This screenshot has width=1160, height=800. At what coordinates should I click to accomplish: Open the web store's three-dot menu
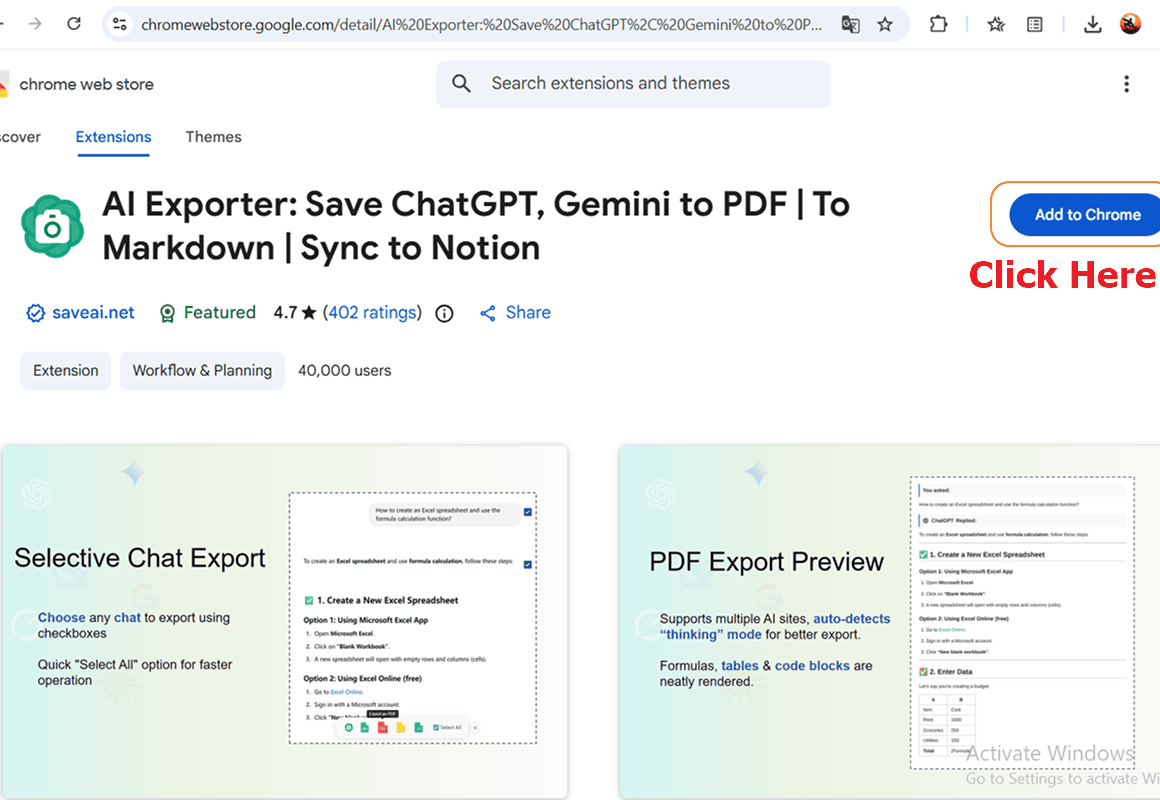(1127, 84)
